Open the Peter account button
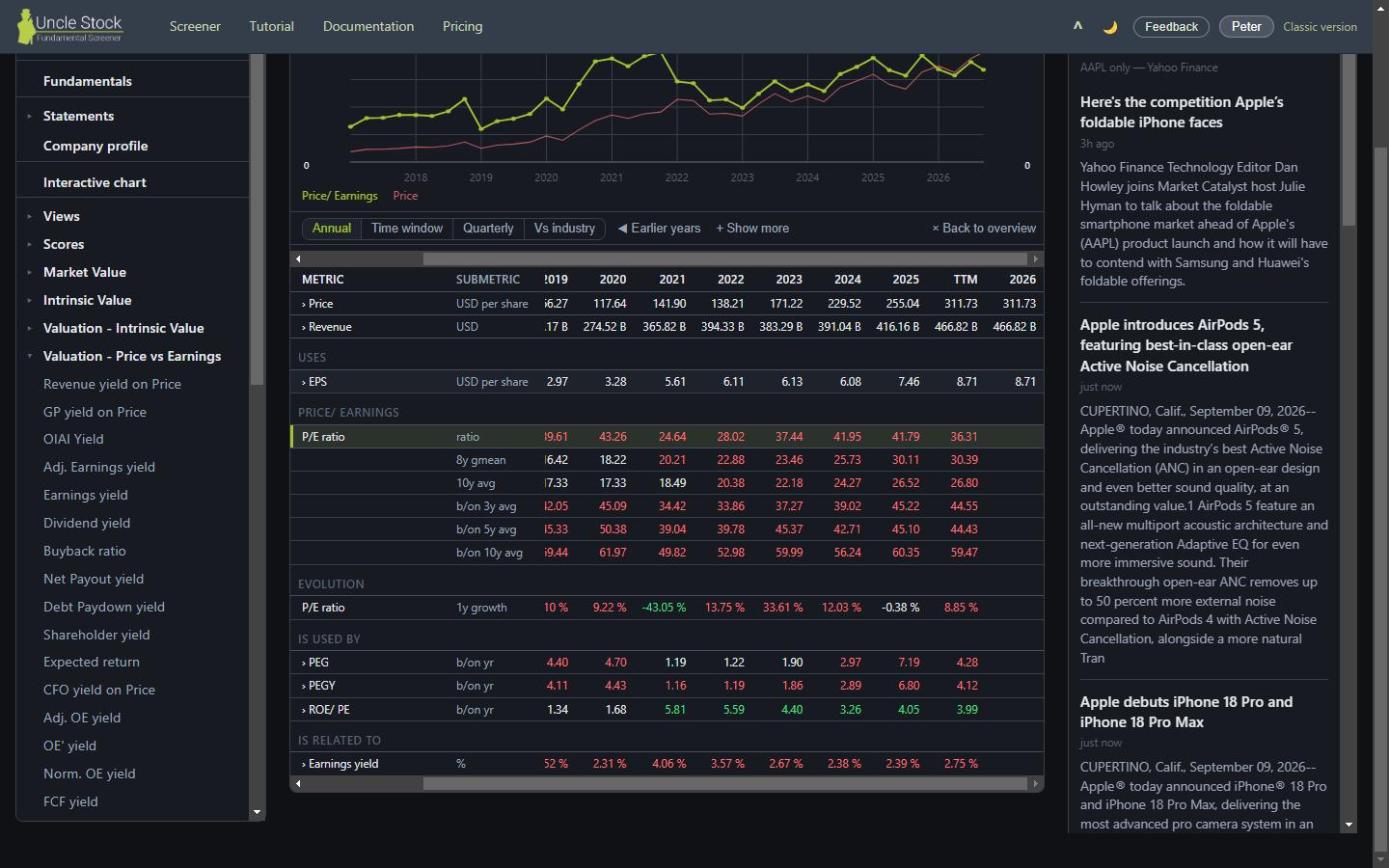 point(1246,27)
